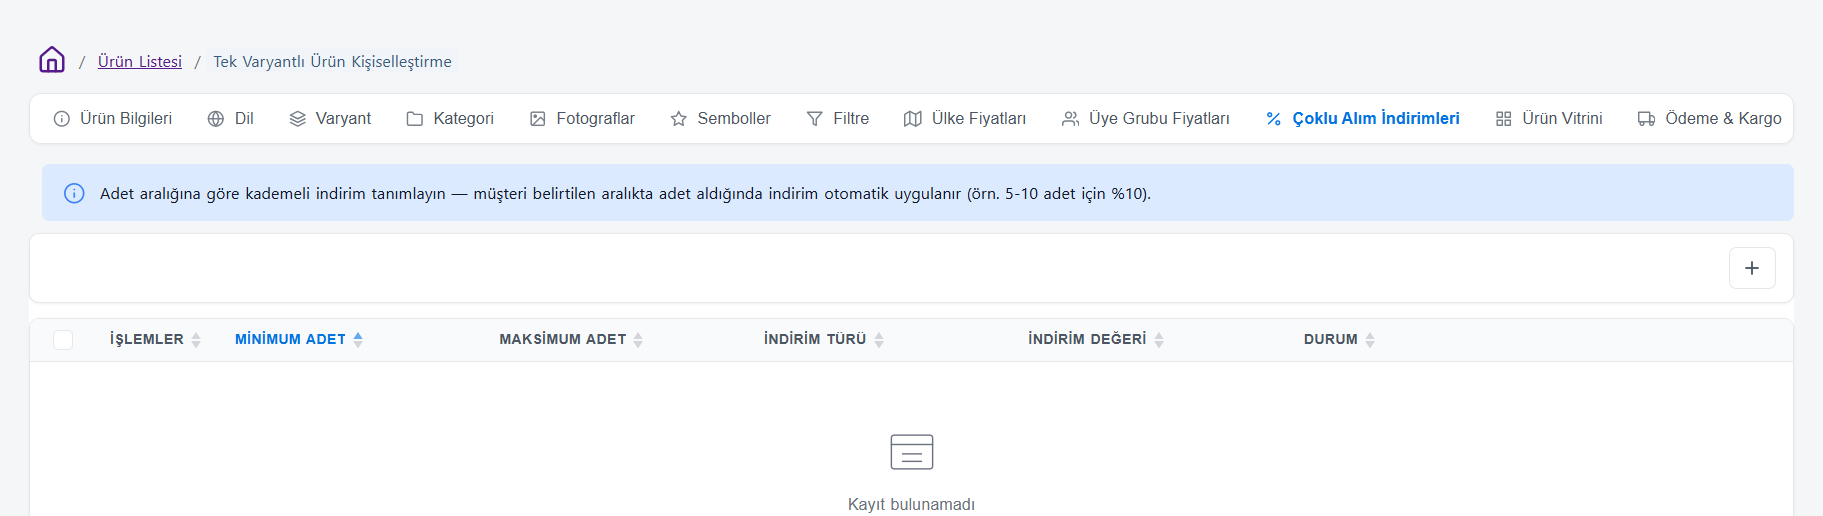
Task: Open the Ürün Listesi breadcrumb link
Action: coord(140,61)
